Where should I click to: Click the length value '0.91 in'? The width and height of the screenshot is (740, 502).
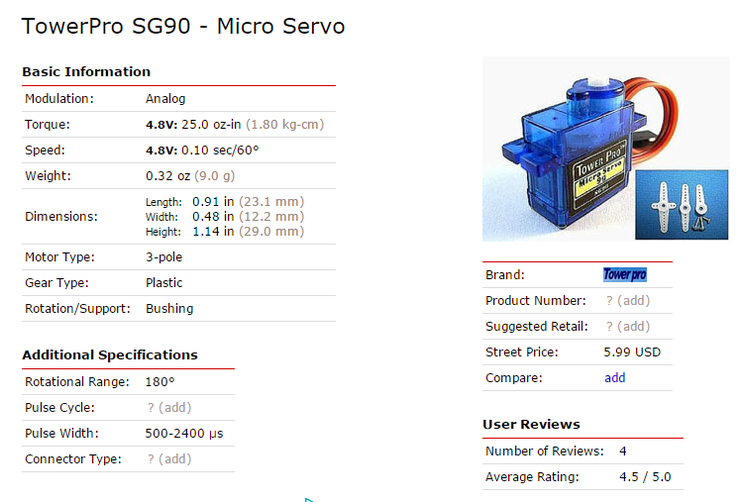(213, 202)
